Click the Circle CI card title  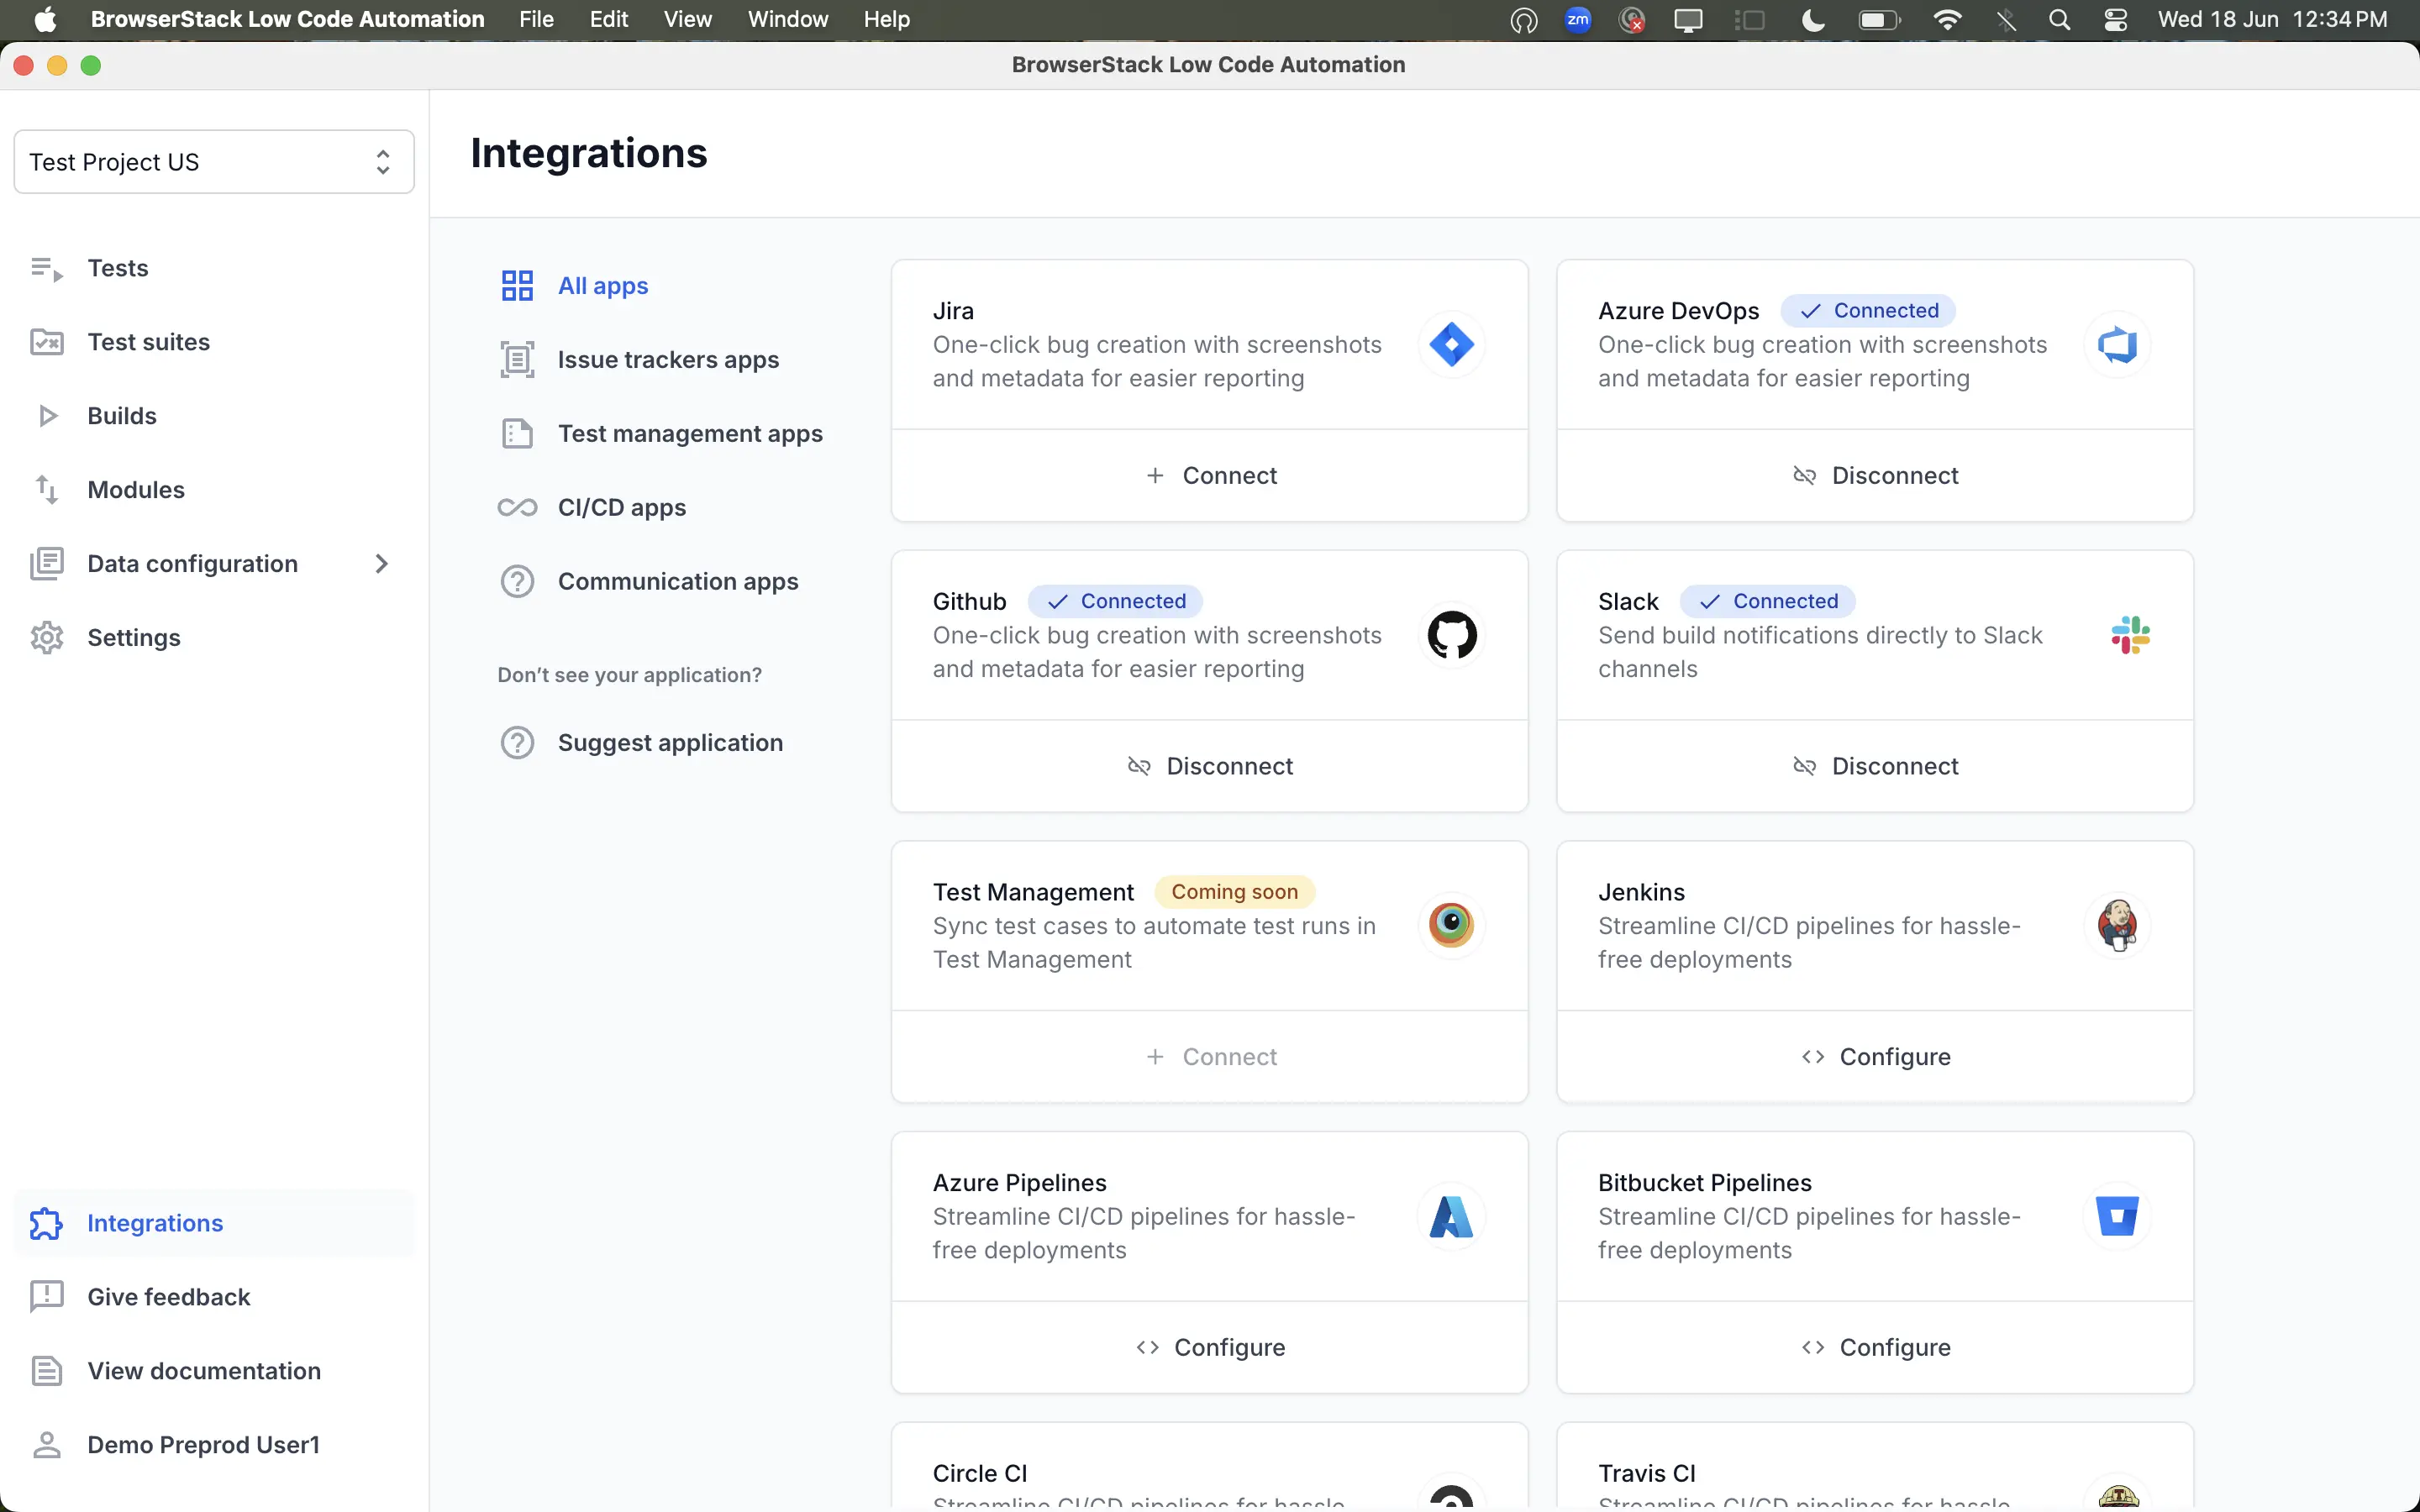tap(980, 1474)
